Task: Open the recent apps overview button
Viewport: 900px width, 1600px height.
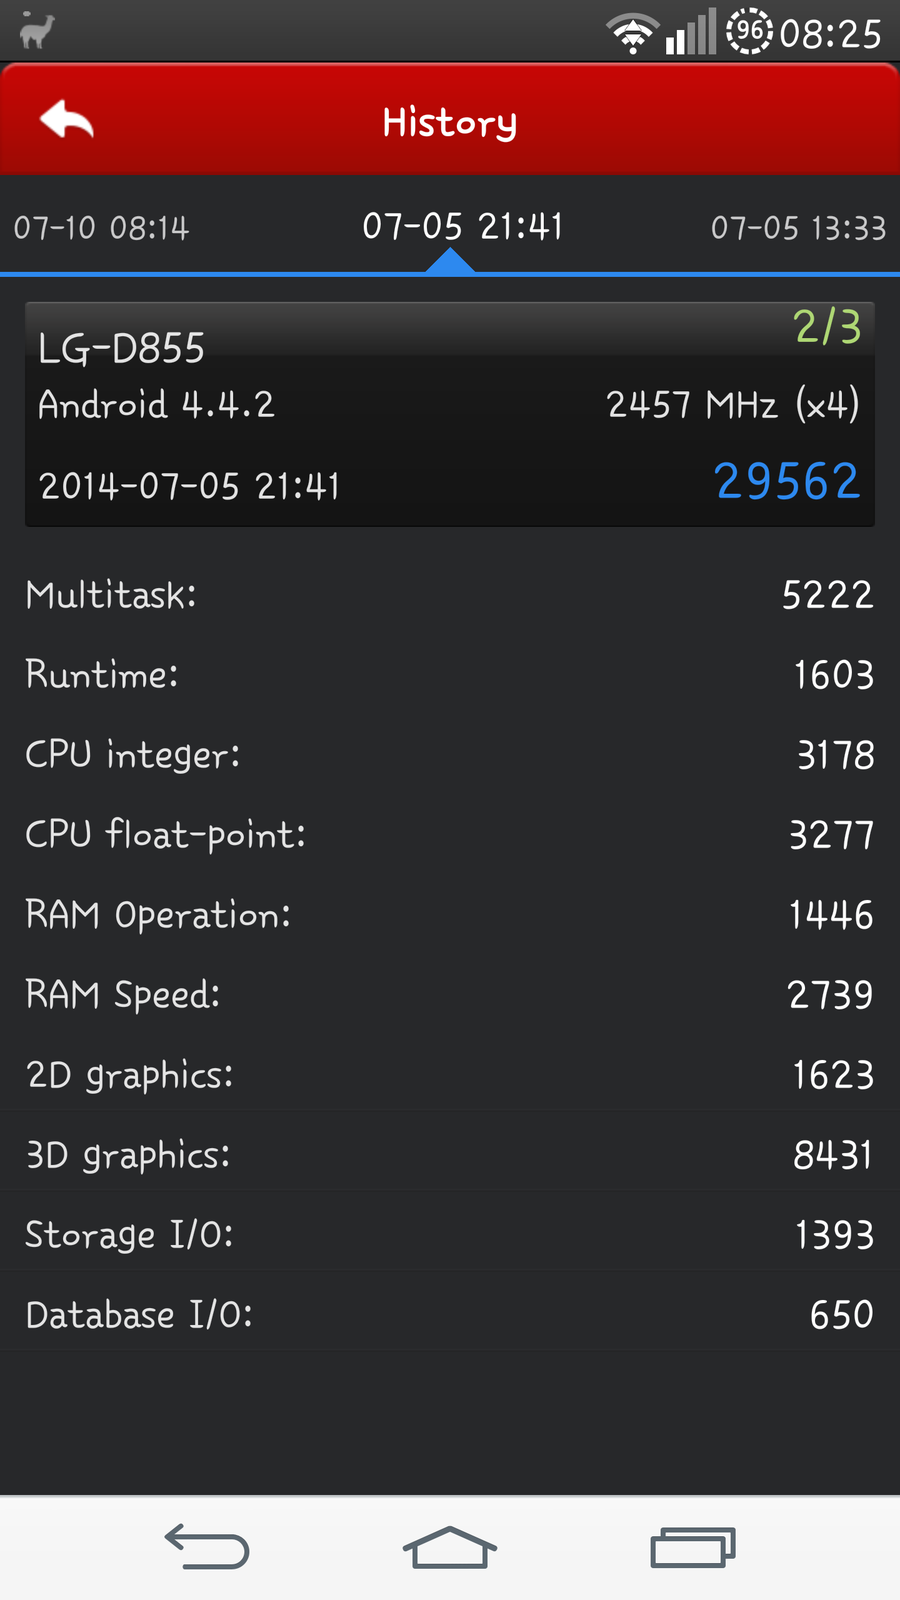Action: 693,1547
